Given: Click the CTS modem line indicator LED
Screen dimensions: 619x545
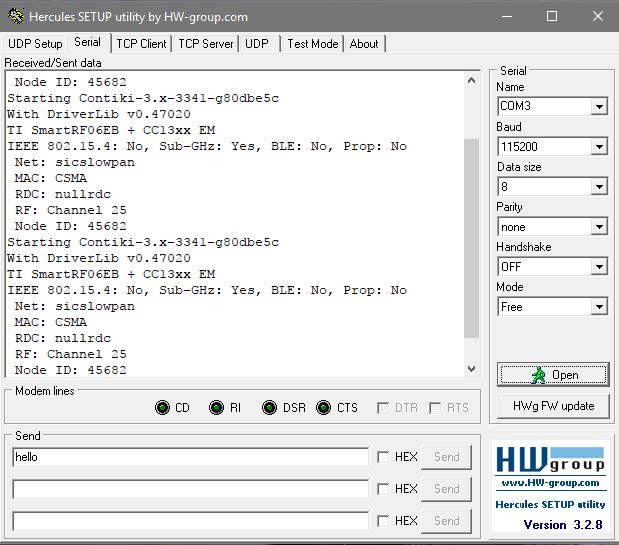Looking at the screenshot, I should point(323,407).
